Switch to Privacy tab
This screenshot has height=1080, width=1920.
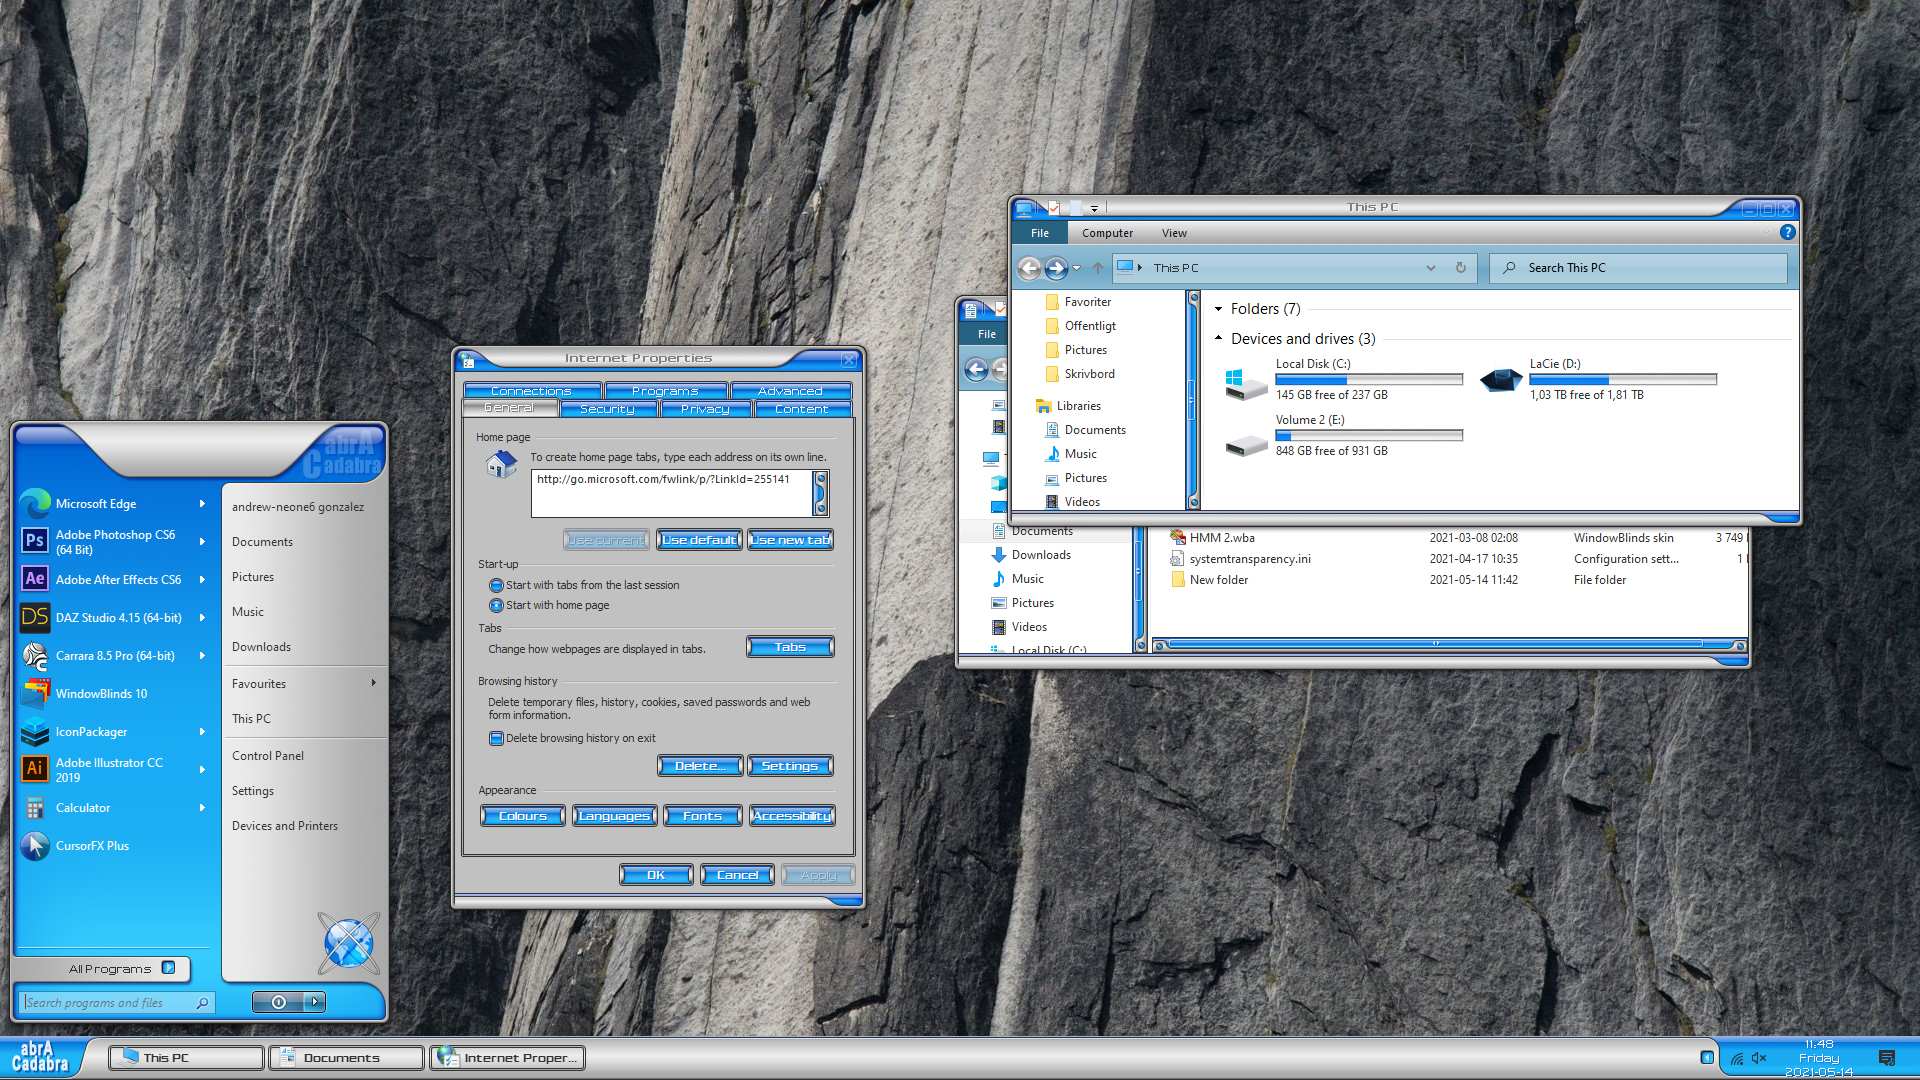(706, 409)
